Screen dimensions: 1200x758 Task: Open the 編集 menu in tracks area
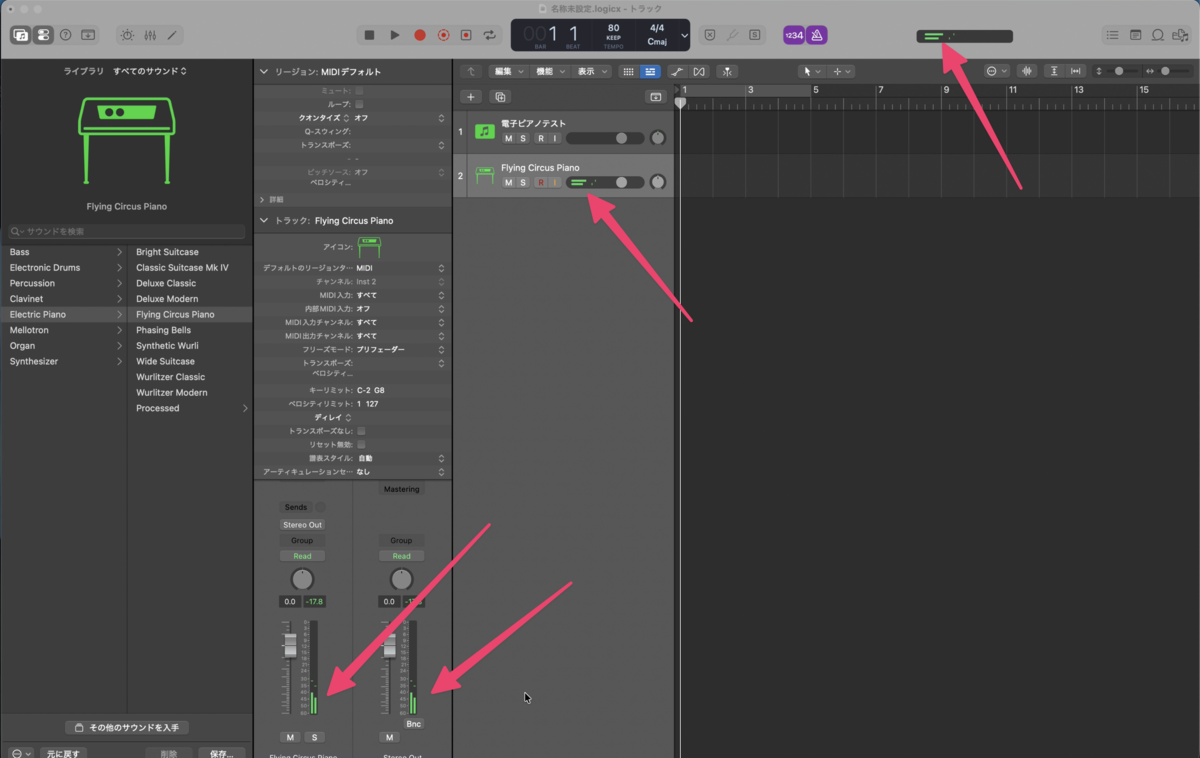pyautogui.click(x=507, y=71)
